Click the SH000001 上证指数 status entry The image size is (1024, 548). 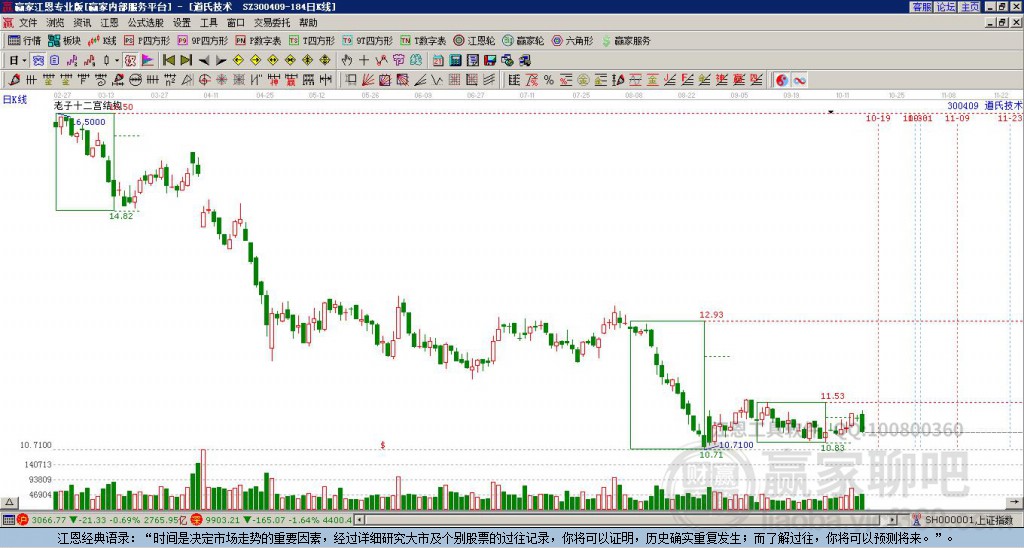967,520
